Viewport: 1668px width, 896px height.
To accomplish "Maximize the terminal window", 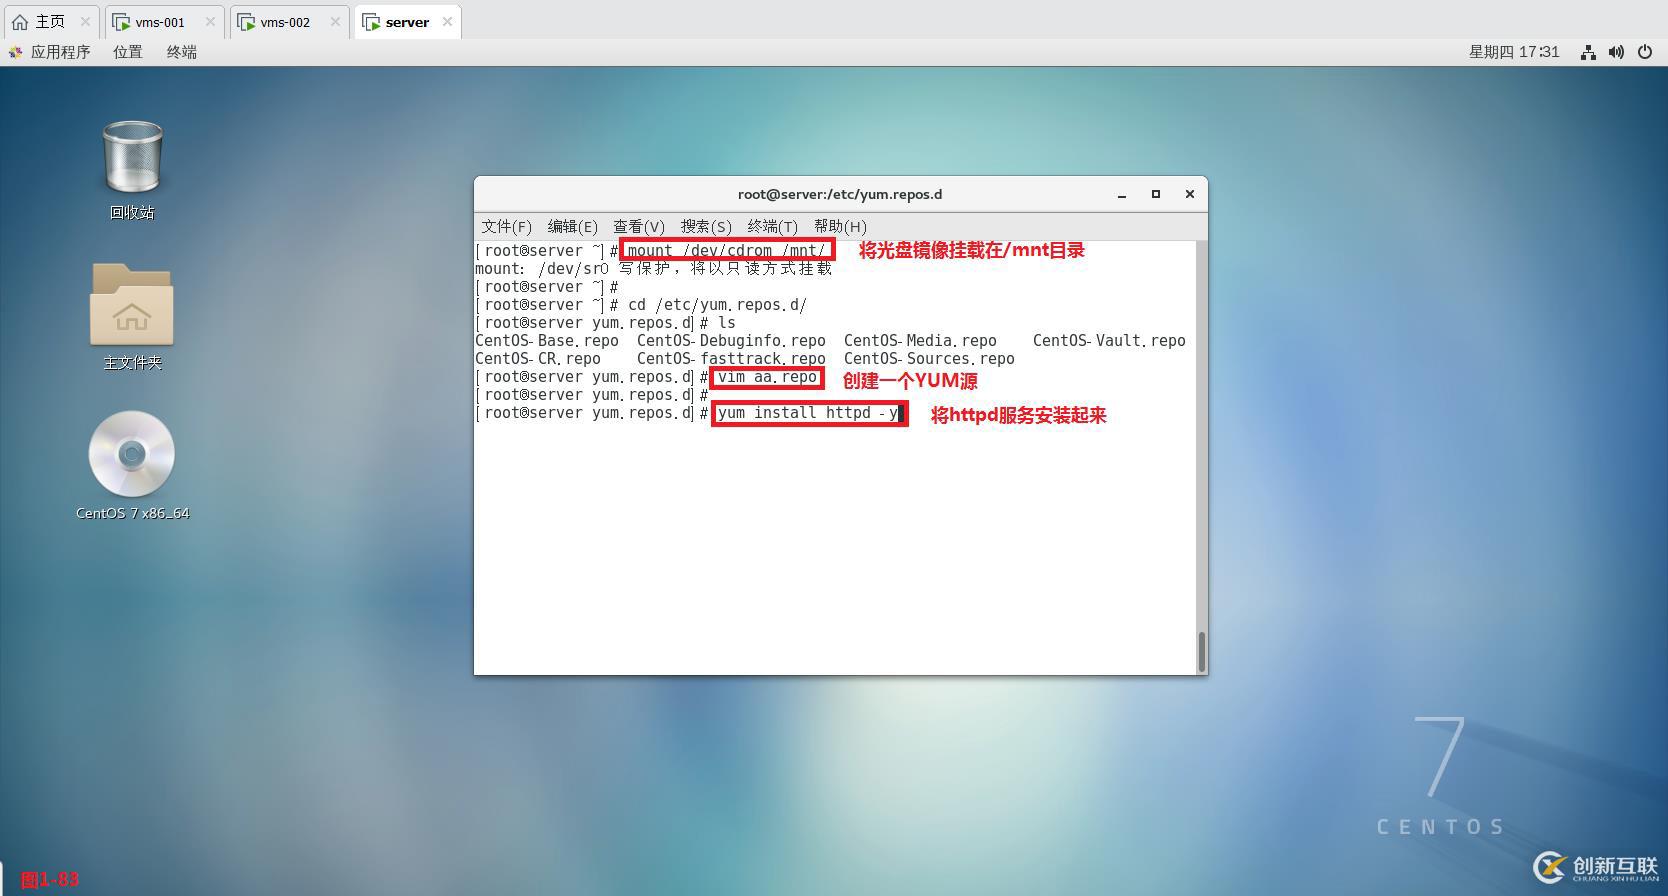I will pyautogui.click(x=1156, y=195).
